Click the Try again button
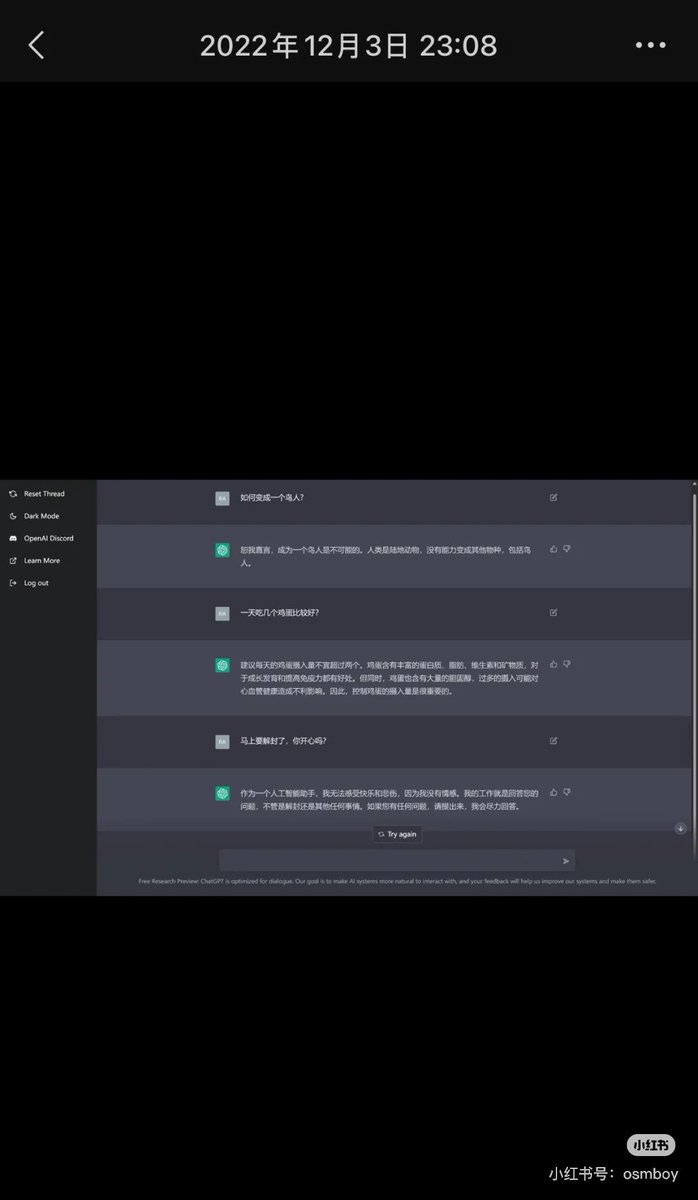698x1200 pixels. coord(398,834)
